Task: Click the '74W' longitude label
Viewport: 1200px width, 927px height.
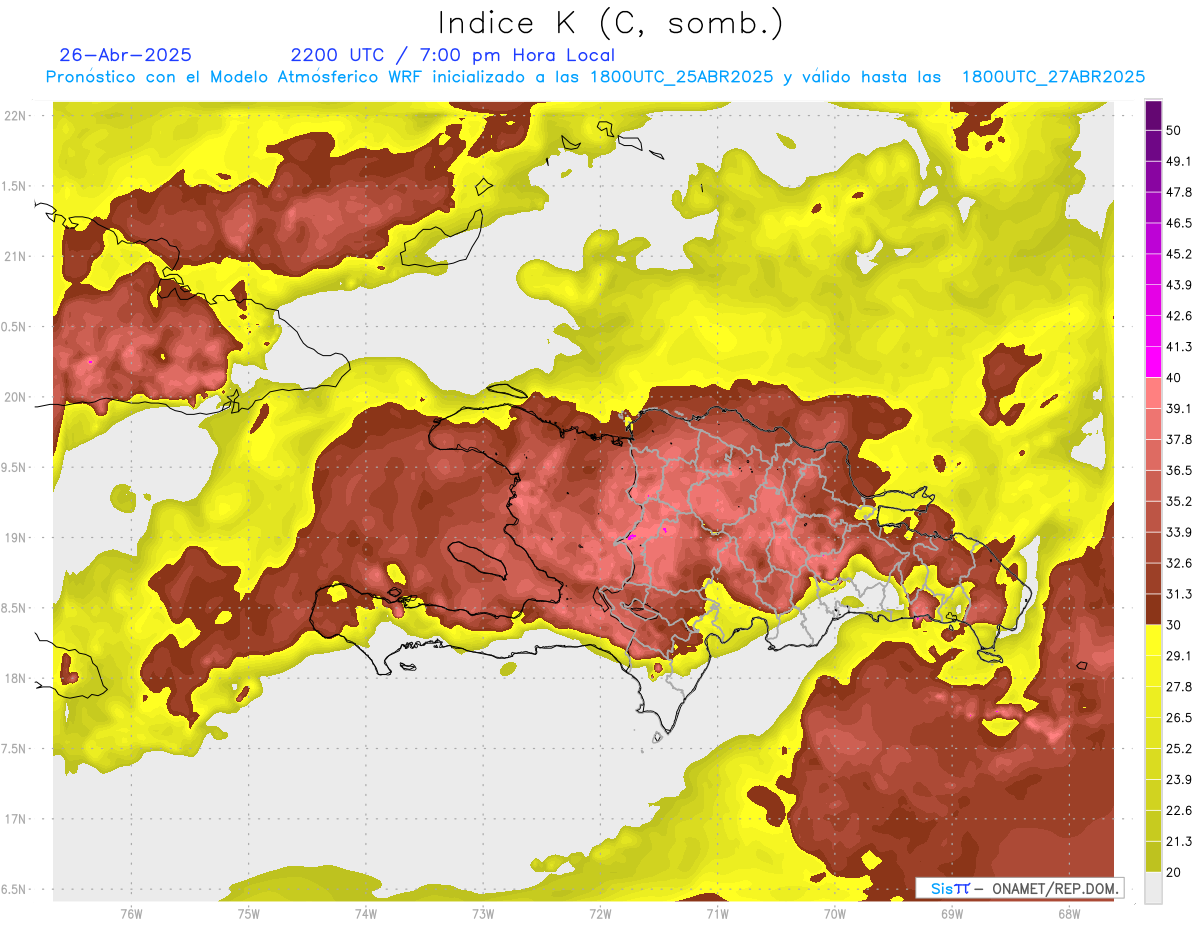Action: point(366,914)
